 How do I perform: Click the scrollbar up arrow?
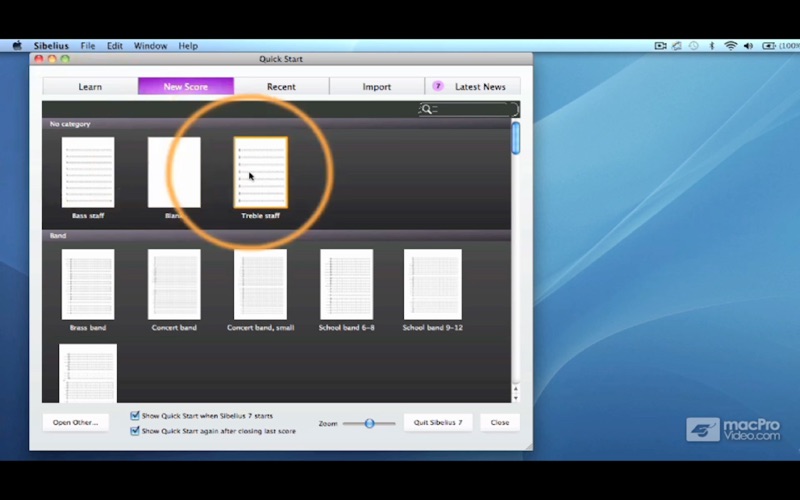coord(516,389)
